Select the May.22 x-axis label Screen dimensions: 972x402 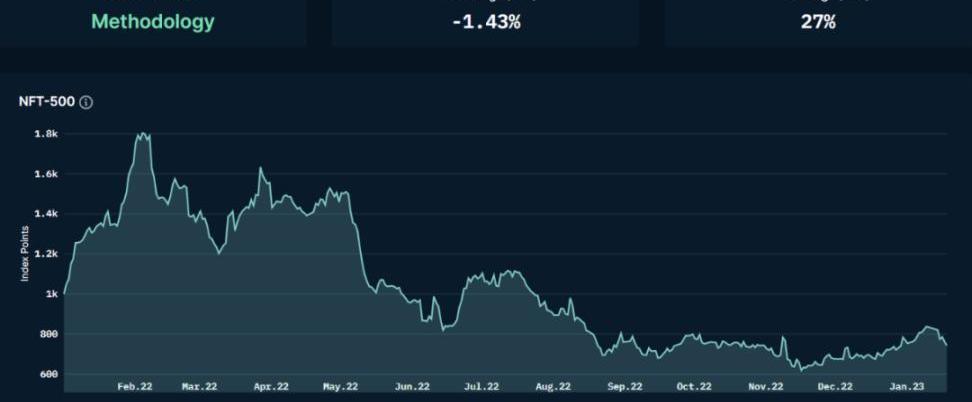pyautogui.click(x=340, y=386)
